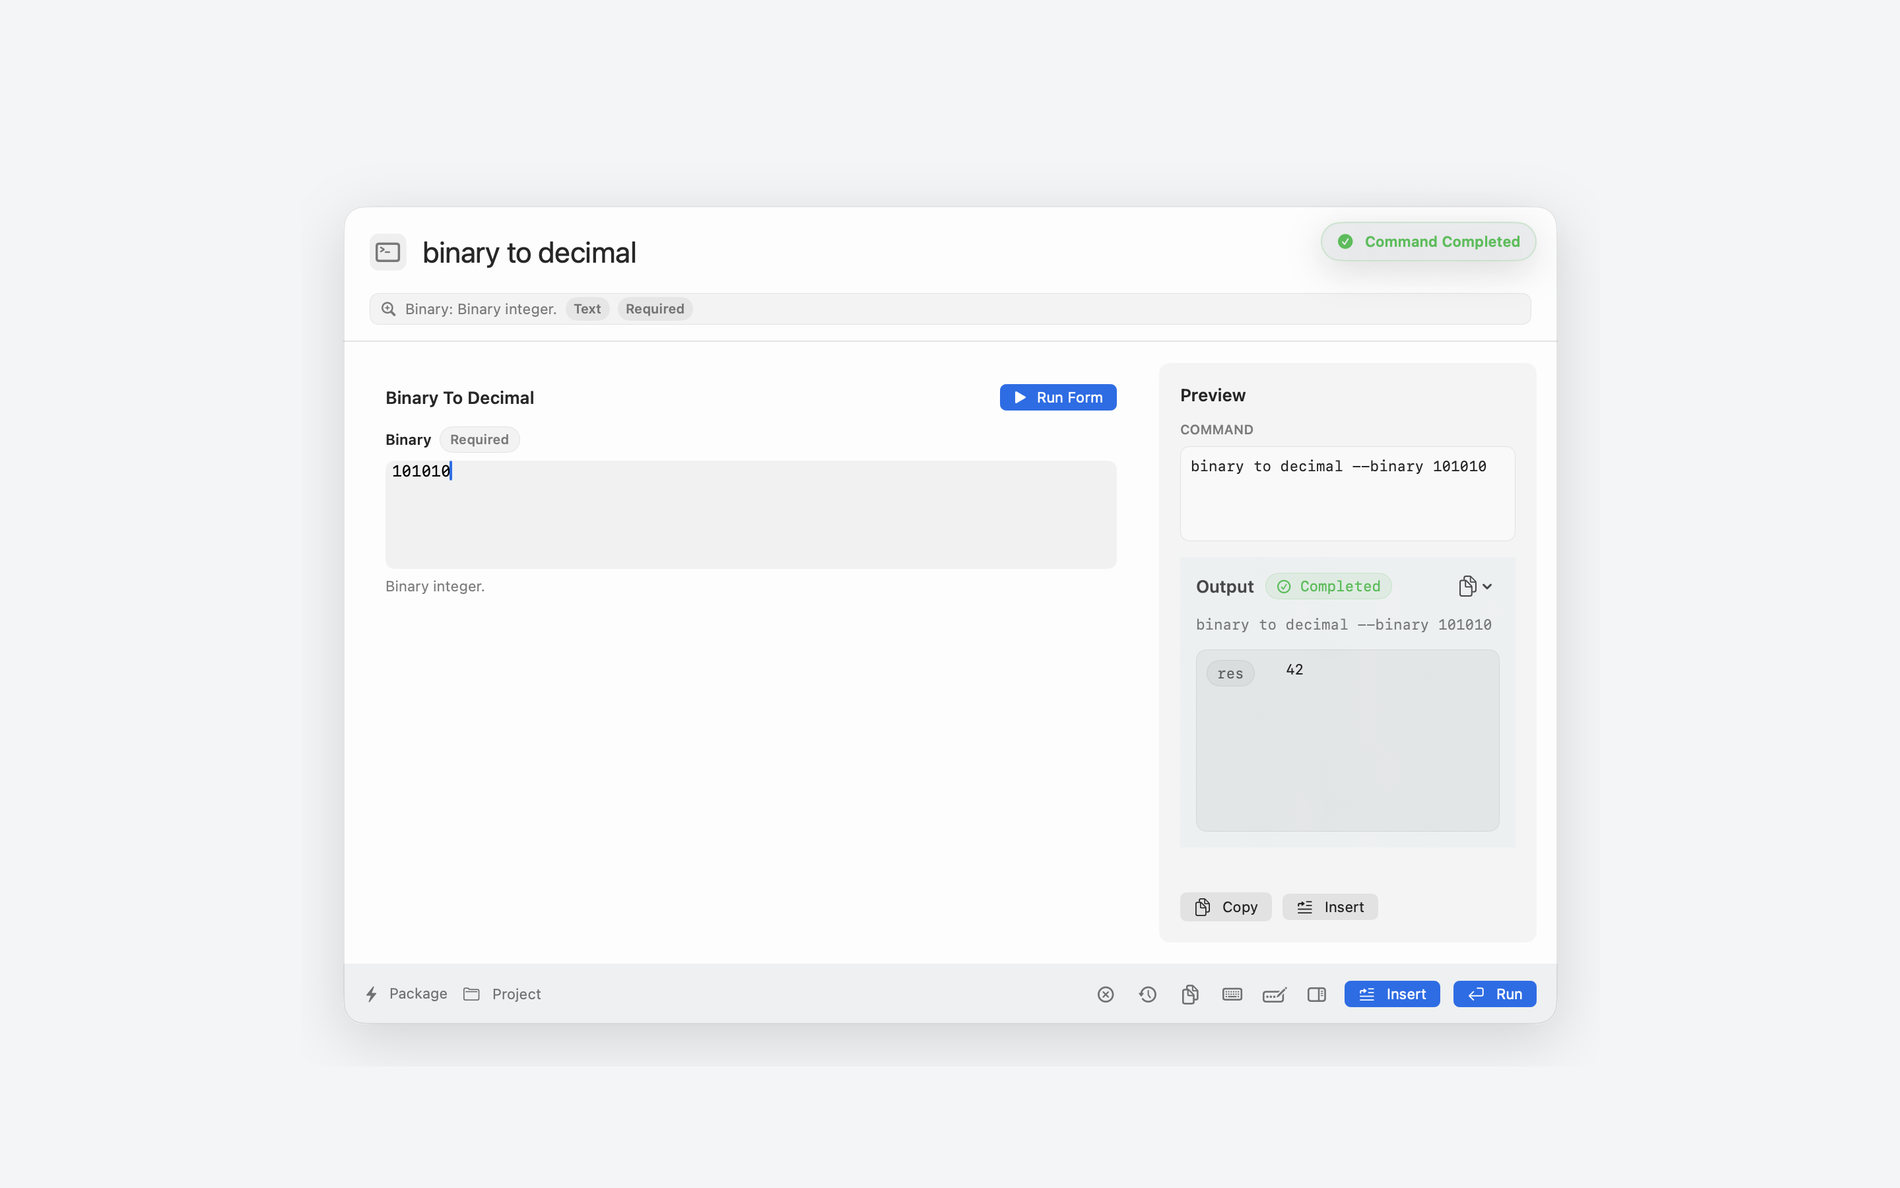This screenshot has width=1900, height=1188.
Task: Click inside the Binary text input field
Action: (x=751, y=514)
